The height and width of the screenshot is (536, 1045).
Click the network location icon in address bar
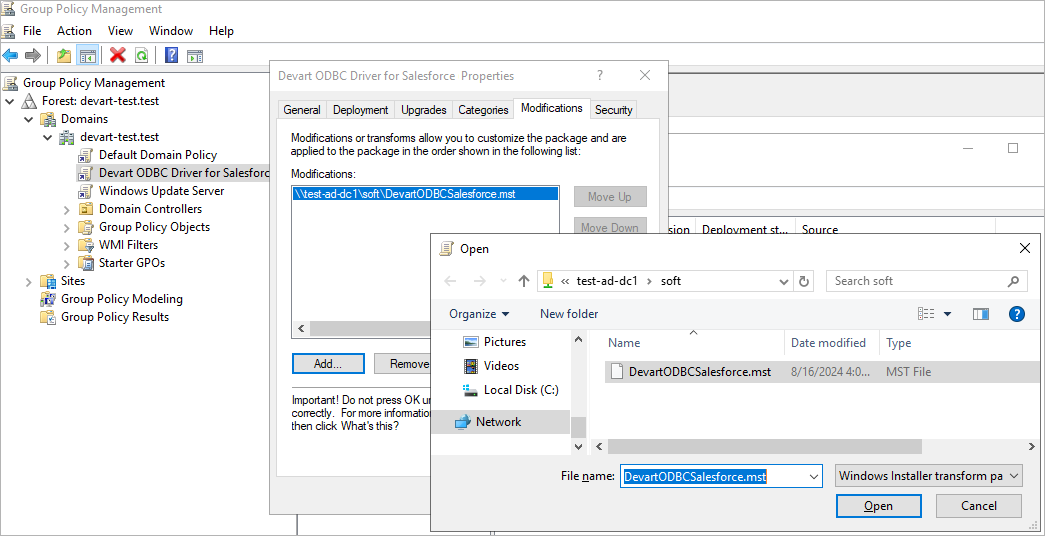(548, 281)
